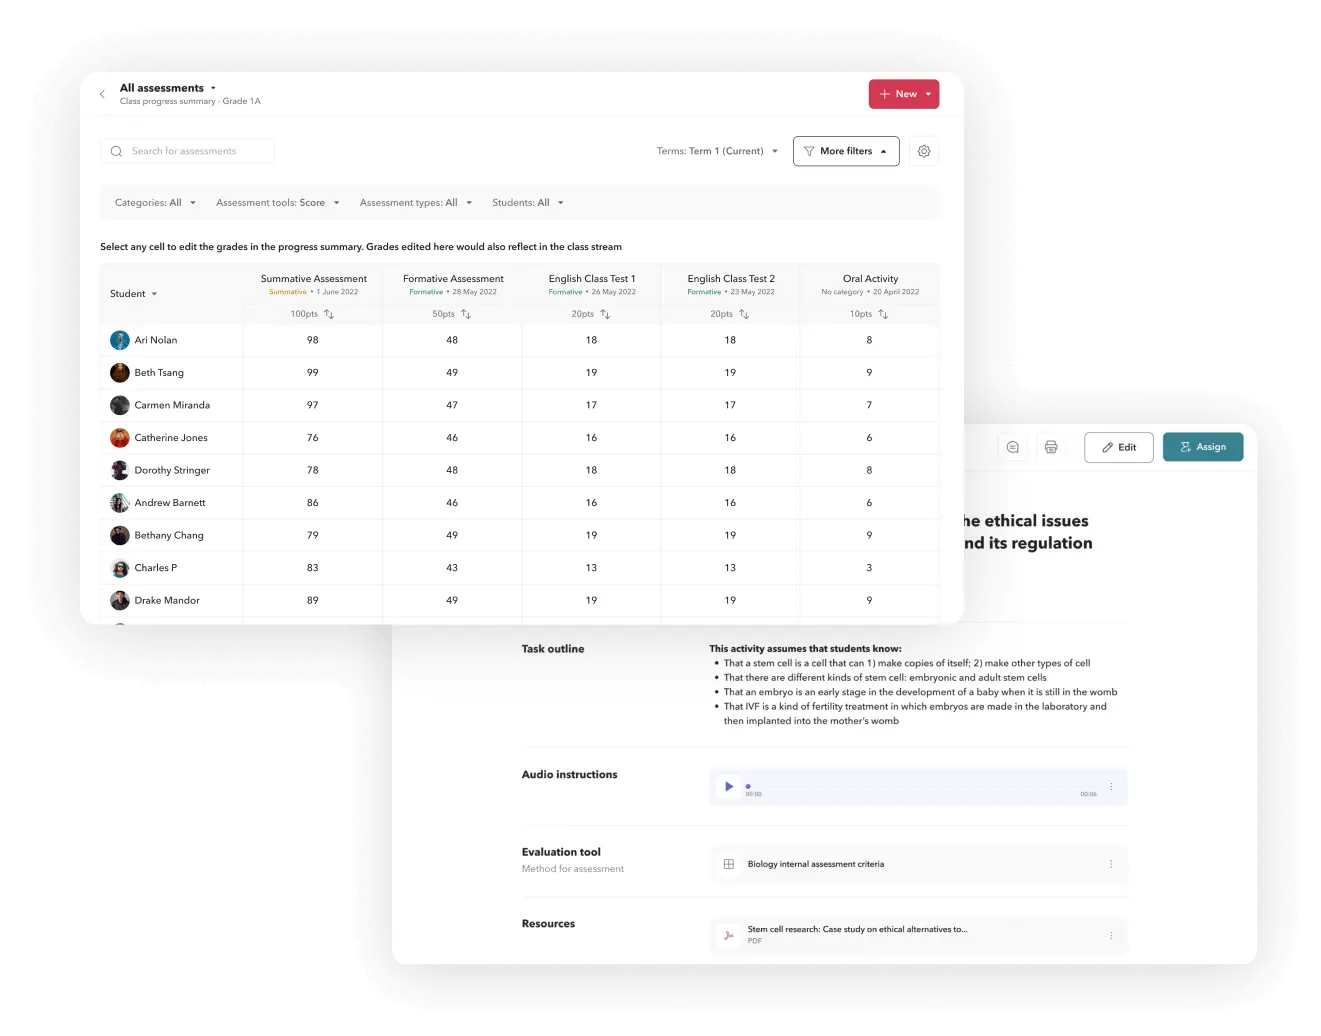Viewport: 1321px width, 1036px height.
Task: Click the comment icon in activity toolbar
Action: tap(1013, 447)
